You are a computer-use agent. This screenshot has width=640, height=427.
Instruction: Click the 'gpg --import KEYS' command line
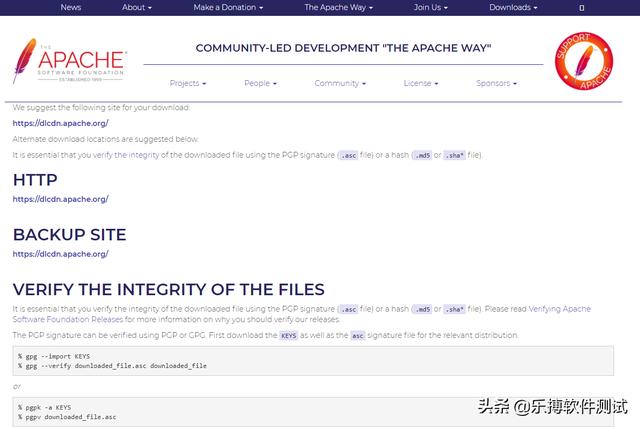(x=54, y=356)
